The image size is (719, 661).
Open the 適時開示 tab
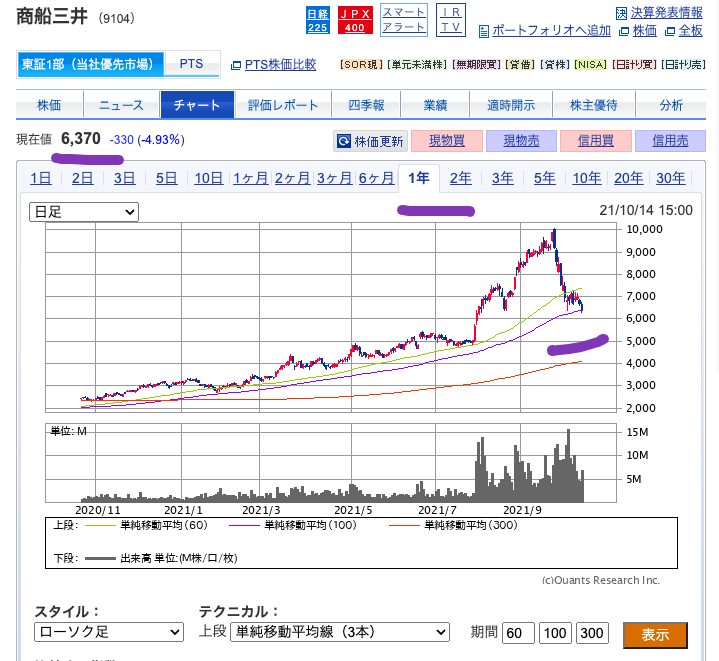pos(511,105)
